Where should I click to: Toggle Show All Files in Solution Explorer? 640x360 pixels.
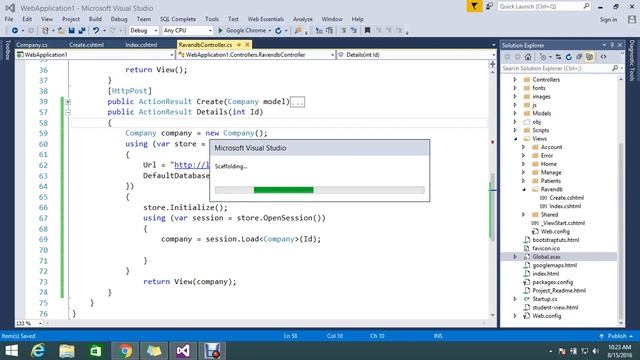[589, 57]
